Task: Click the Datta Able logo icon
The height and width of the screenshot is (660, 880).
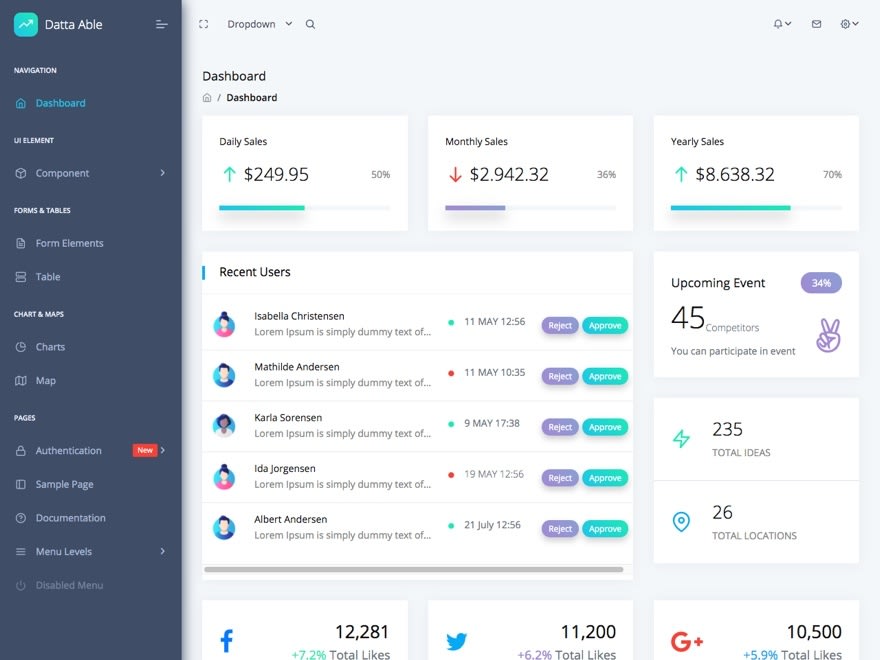Action: 26,24
